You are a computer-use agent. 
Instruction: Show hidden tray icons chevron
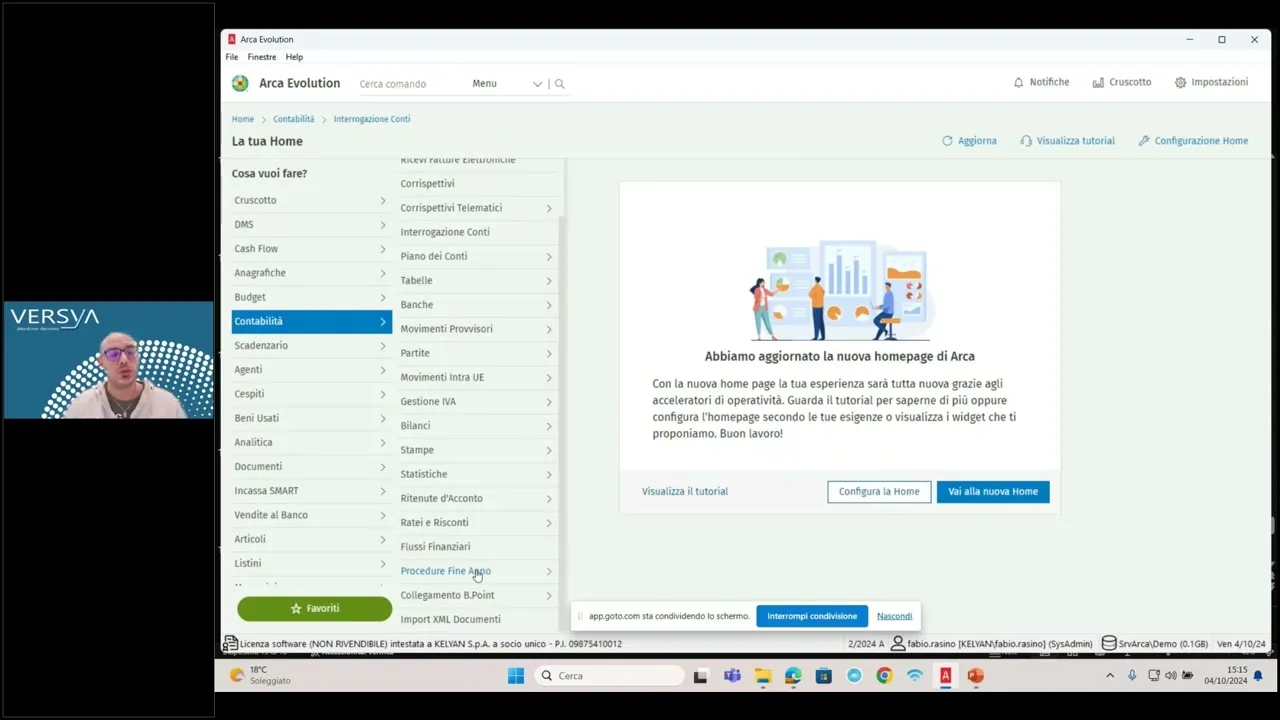pos(1109,676)
